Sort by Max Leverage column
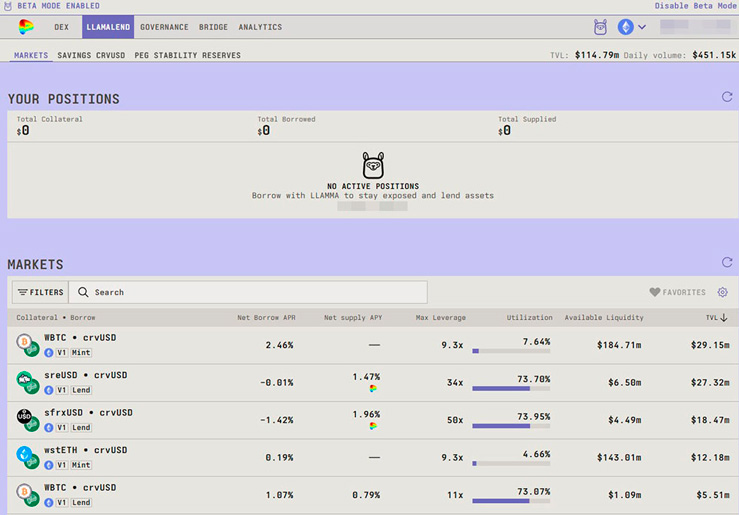The height and width of the screenshot is (515, 739). (441, 318)
